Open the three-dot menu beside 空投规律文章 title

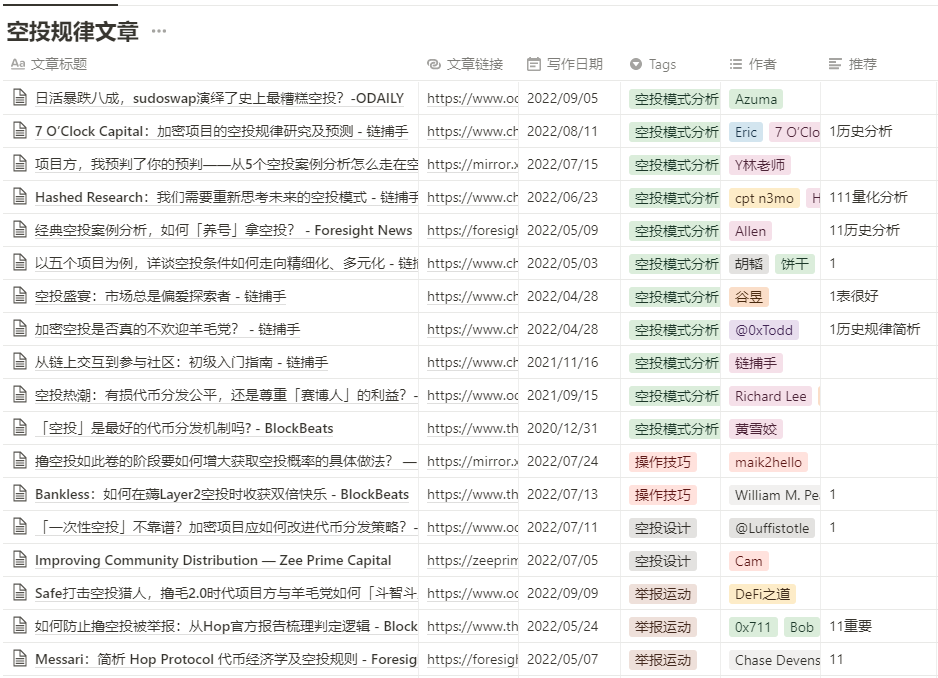click(159, 31)
